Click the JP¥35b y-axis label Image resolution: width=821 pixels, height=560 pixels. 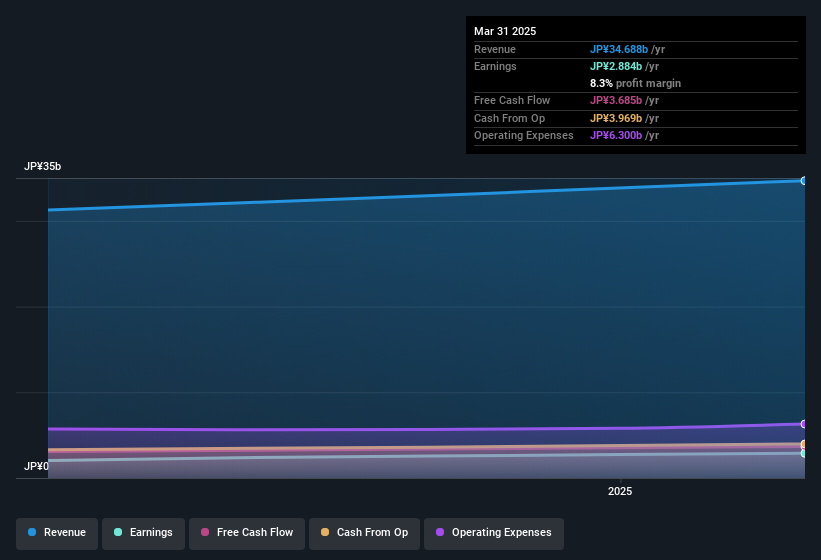coord(42,166)
